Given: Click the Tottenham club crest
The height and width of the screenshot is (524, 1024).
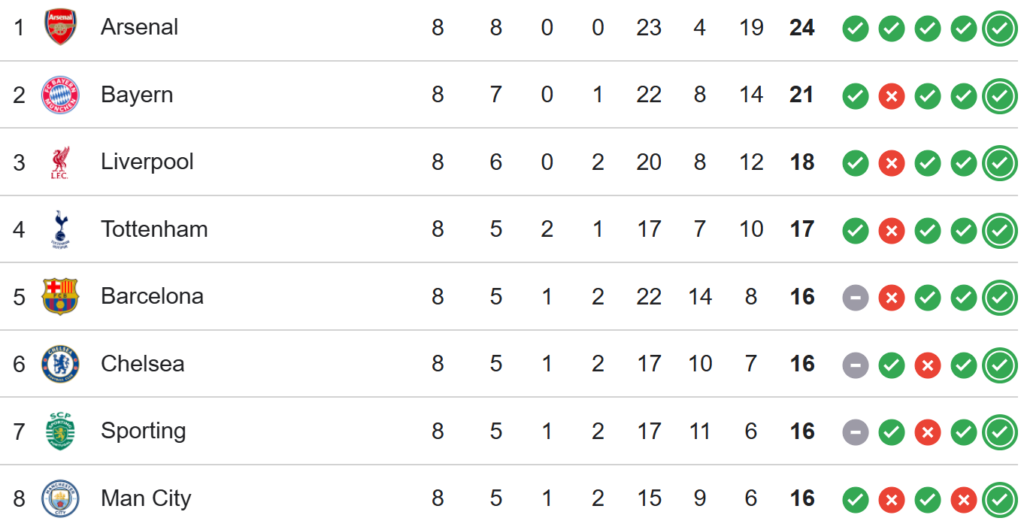Looking at the screenshot, I should pos(60,229).
